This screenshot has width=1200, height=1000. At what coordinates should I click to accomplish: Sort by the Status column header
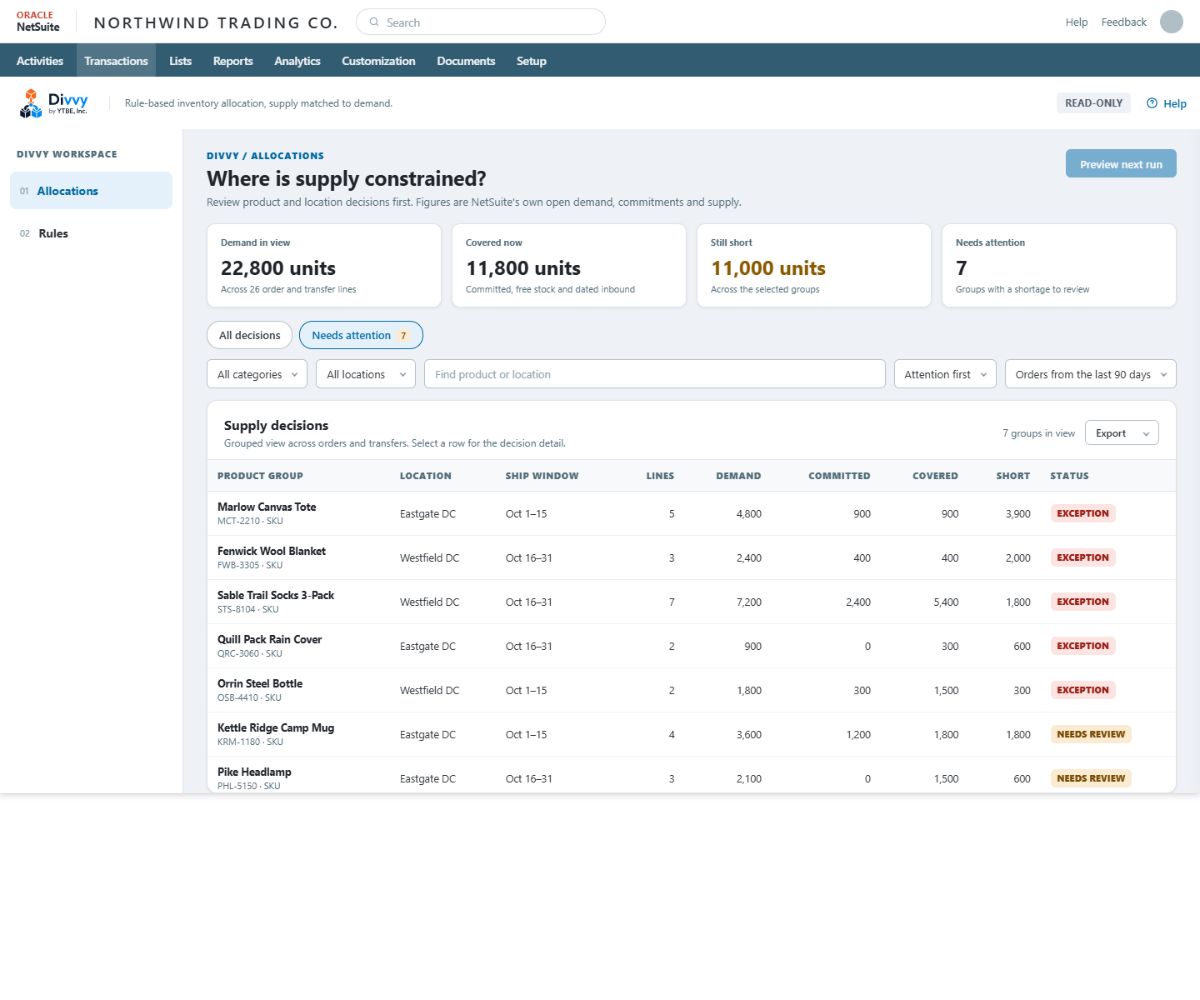(1069, 476)
